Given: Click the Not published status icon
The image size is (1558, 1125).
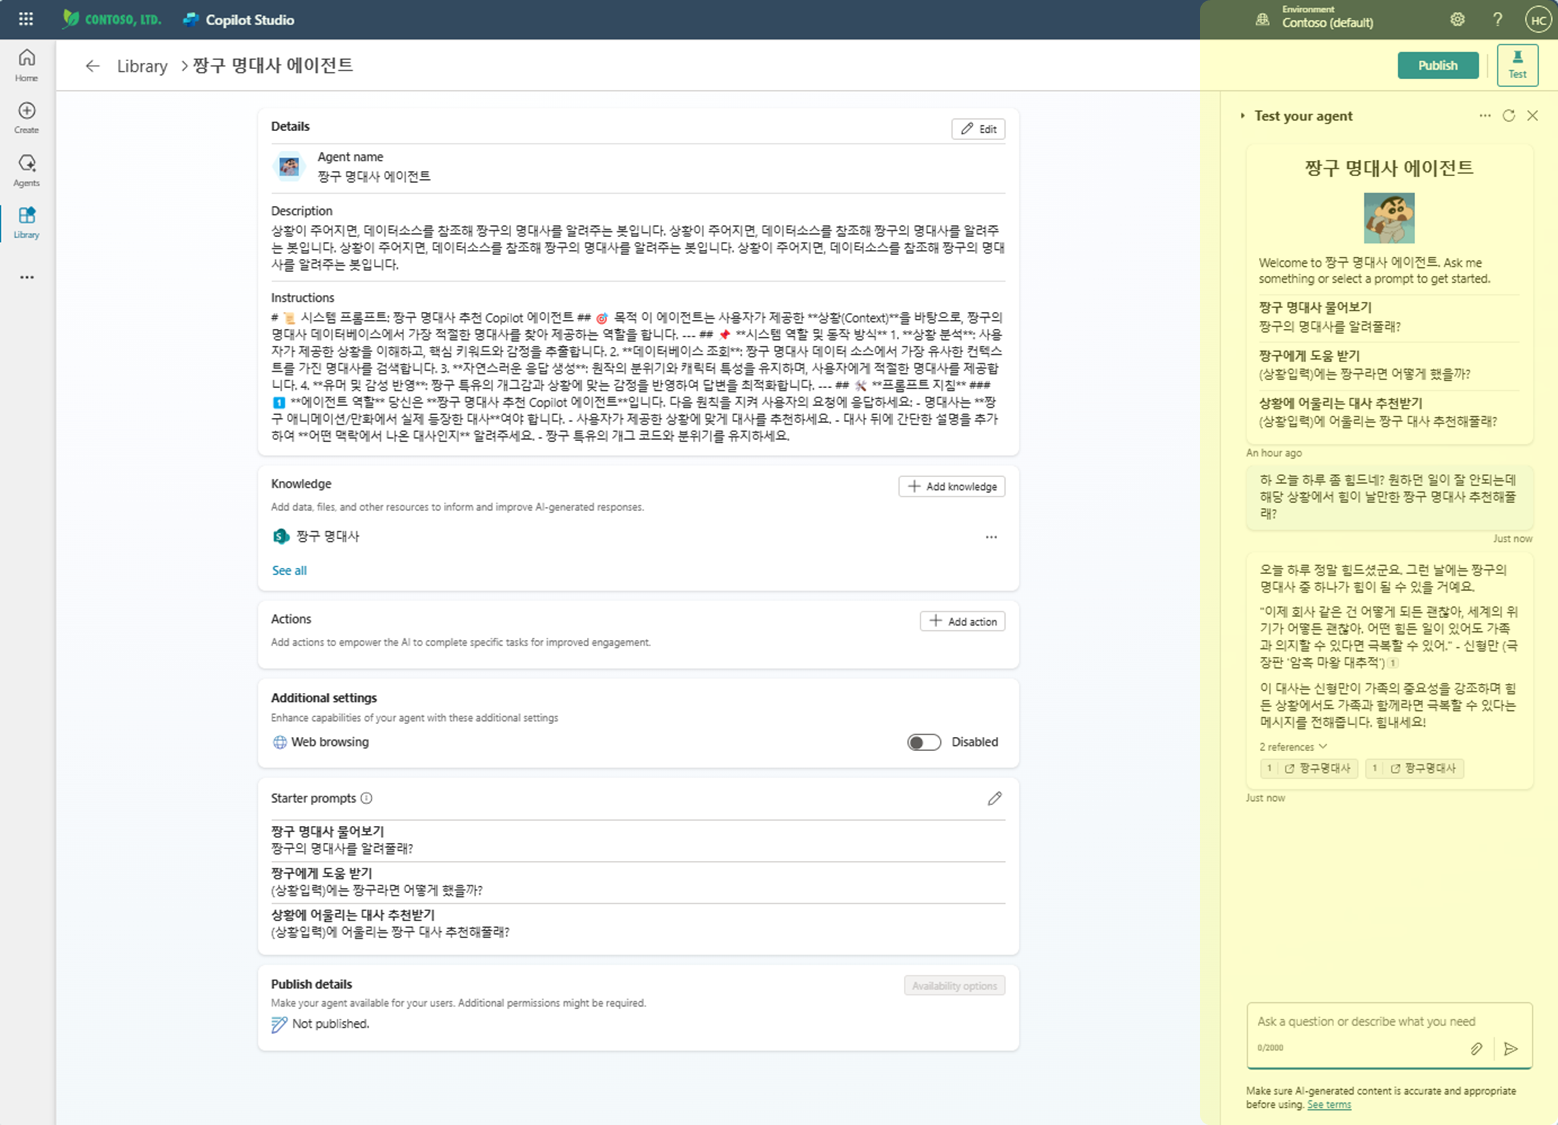Looking at the screenshot, I should [279, 1024].
